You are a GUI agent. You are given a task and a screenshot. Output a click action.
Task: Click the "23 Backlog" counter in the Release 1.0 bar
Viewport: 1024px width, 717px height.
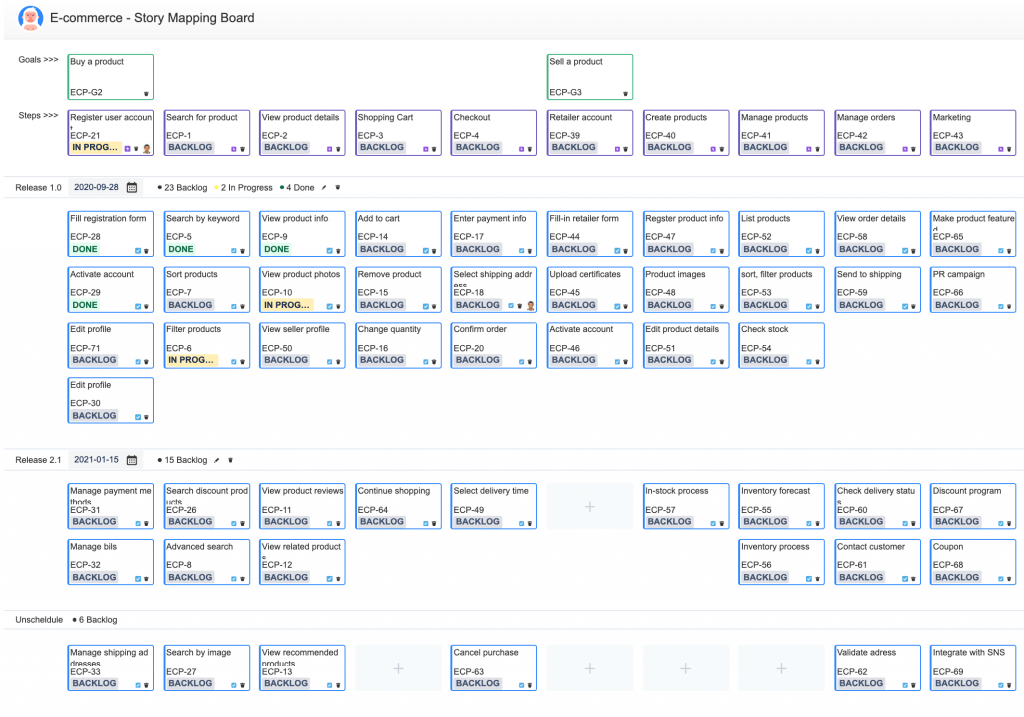pyautogui.click(x=178, y=187)
